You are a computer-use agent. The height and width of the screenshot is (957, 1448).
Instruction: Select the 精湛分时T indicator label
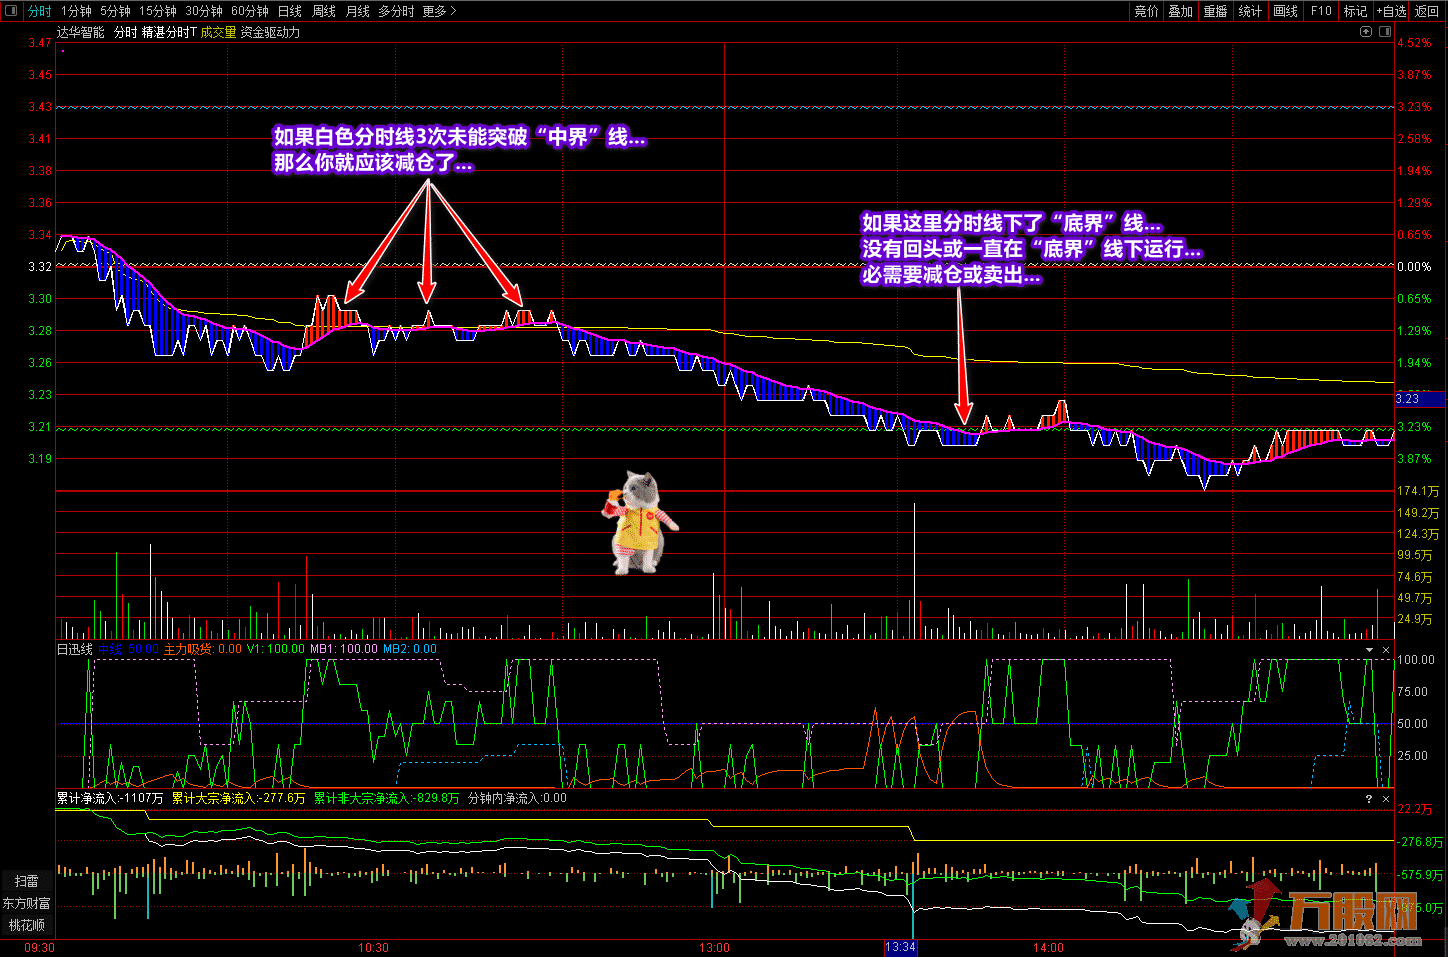pyautogui.click(x=169, y=32)
